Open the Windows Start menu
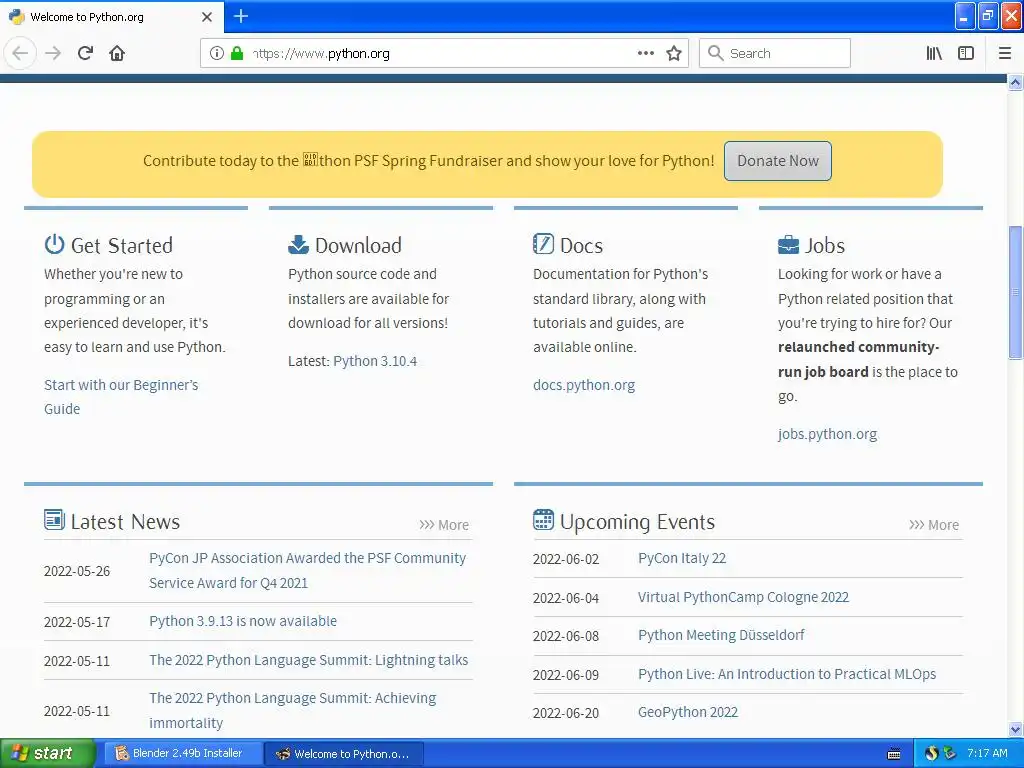The image size is (1024, 768). [x=47, y=754]
